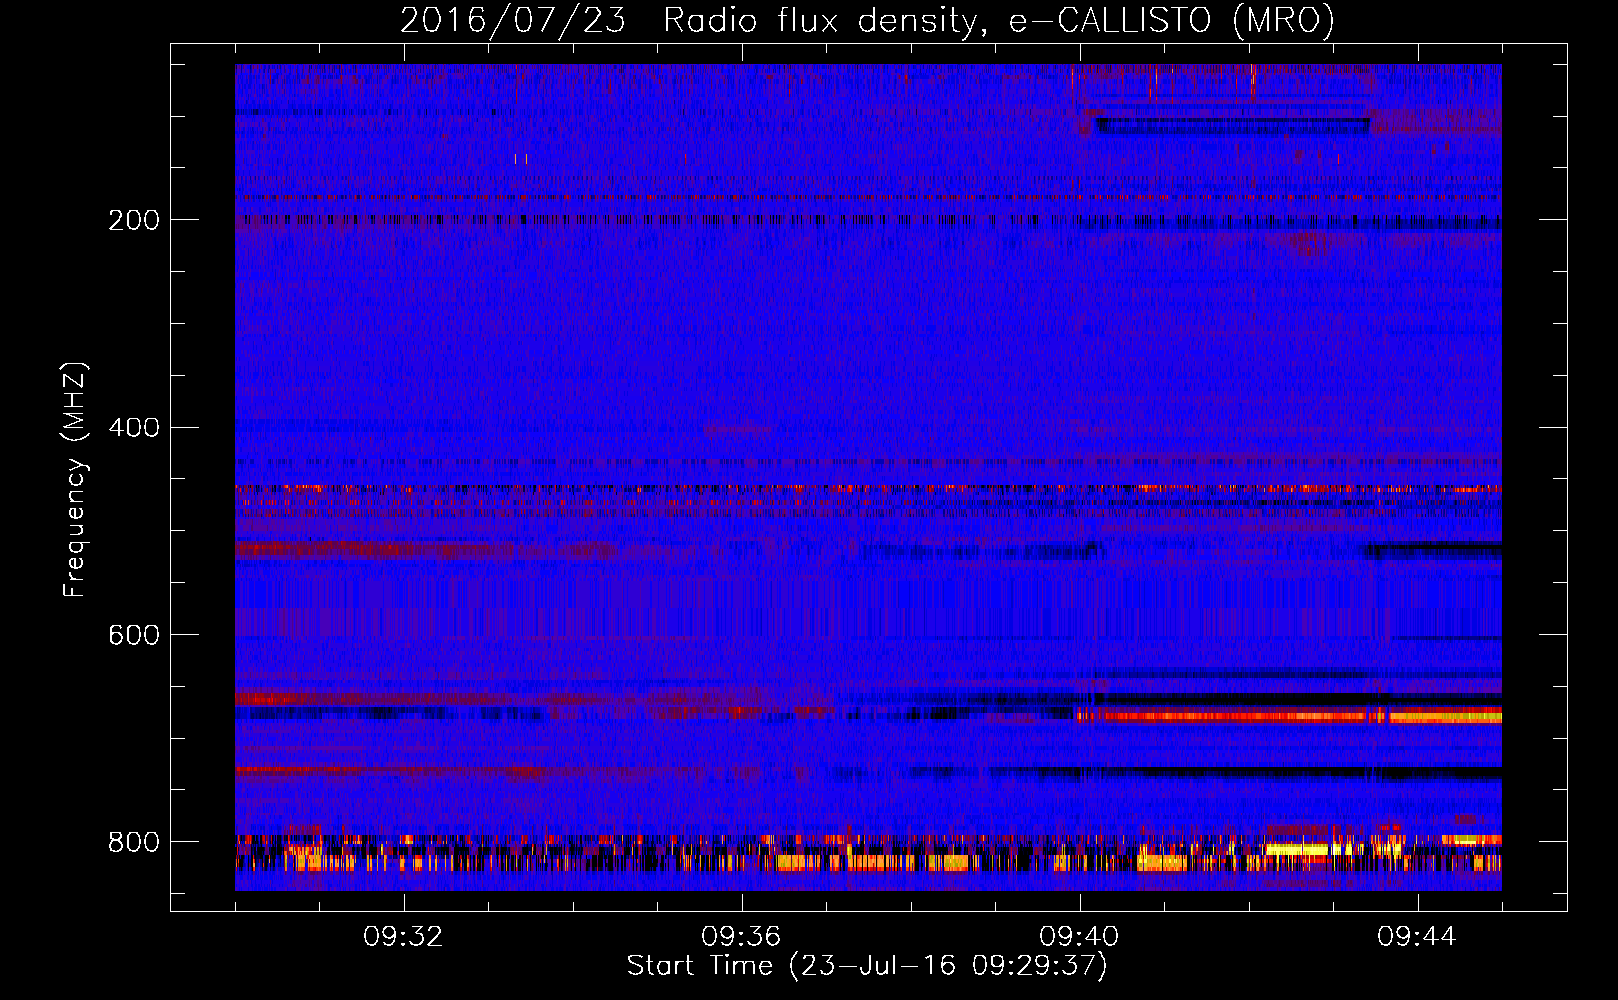The height and width of the screenshot is (1000, 1618).
Task: Click the 200 frequency tick label
Action: [134, 220]
